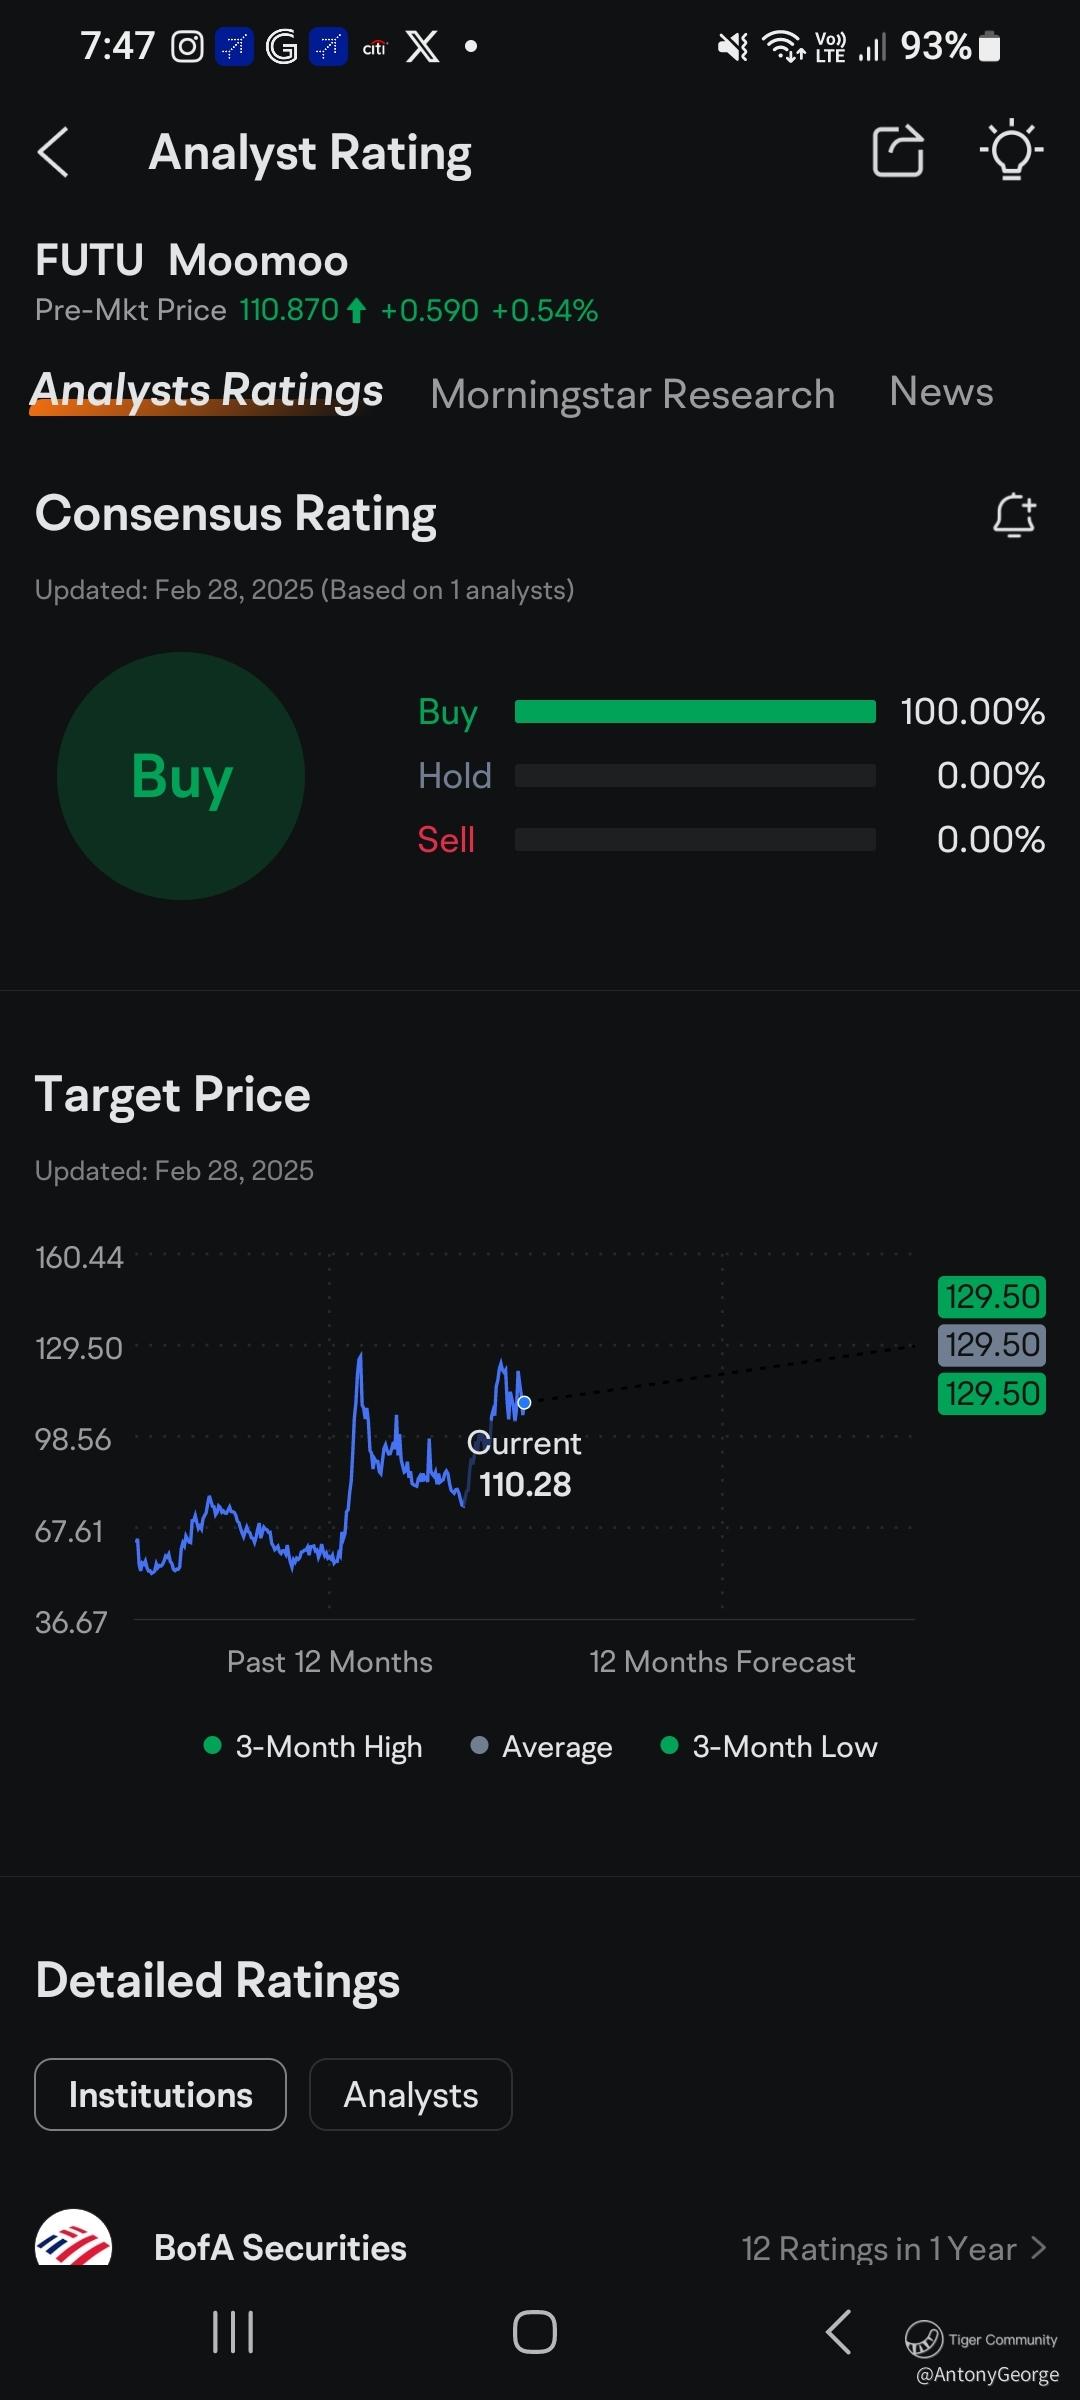Screen dimensions: 1080x2400
Task: Select the Institutions filter button
Action: coord(160,2095)
